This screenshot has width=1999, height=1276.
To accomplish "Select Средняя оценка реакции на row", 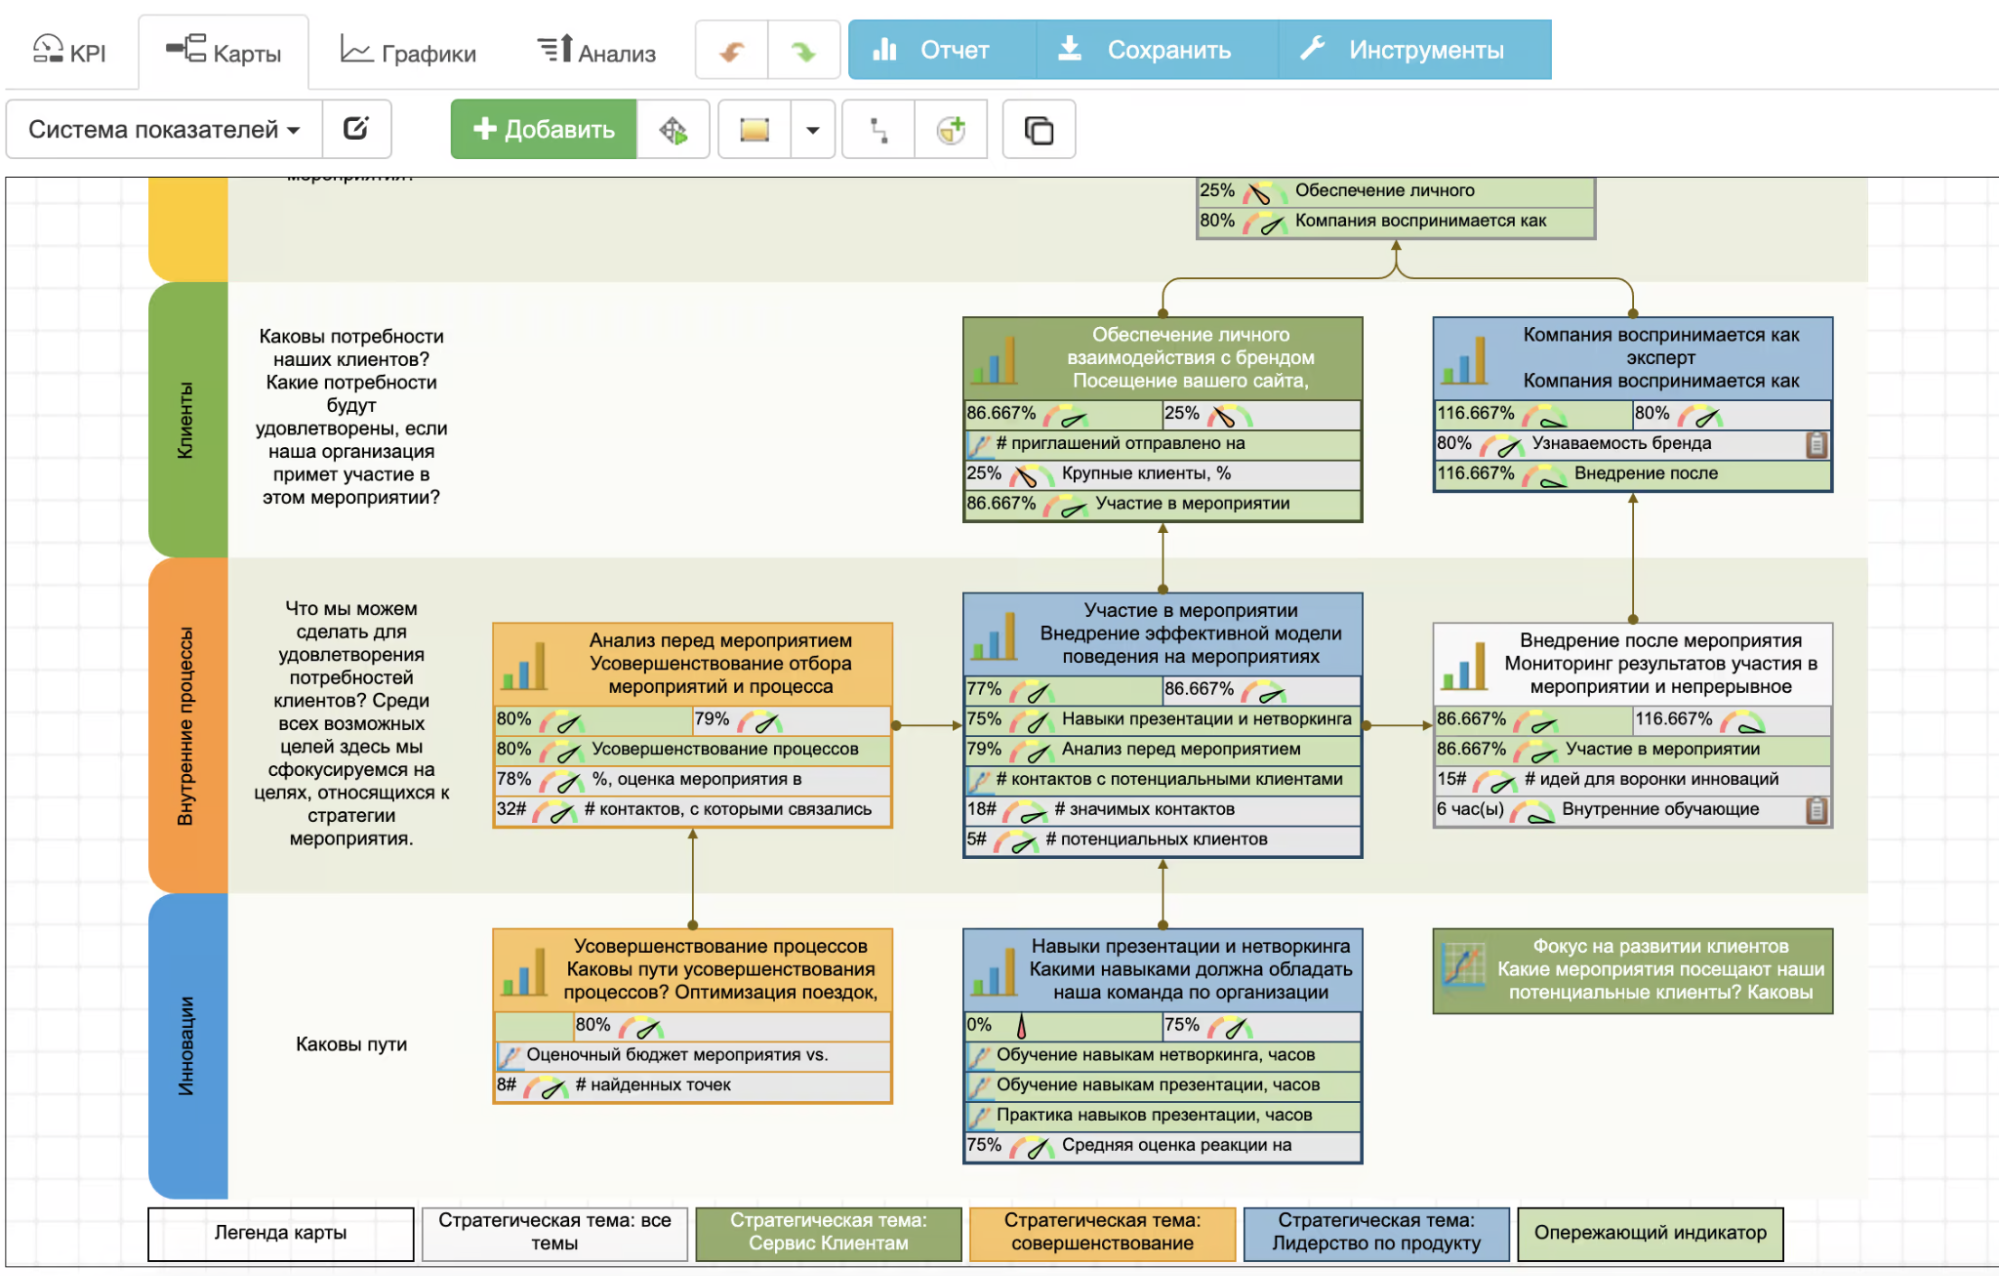I will pos(1162,1146).
